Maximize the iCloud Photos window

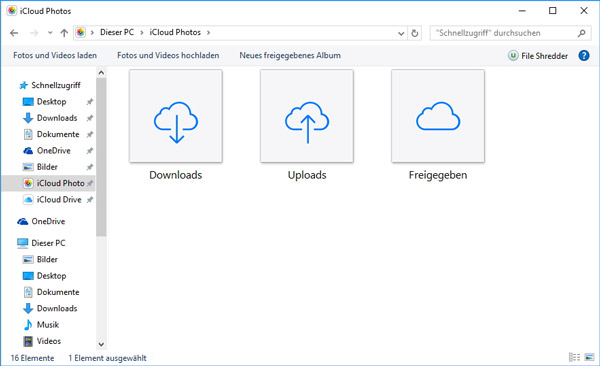553,11
